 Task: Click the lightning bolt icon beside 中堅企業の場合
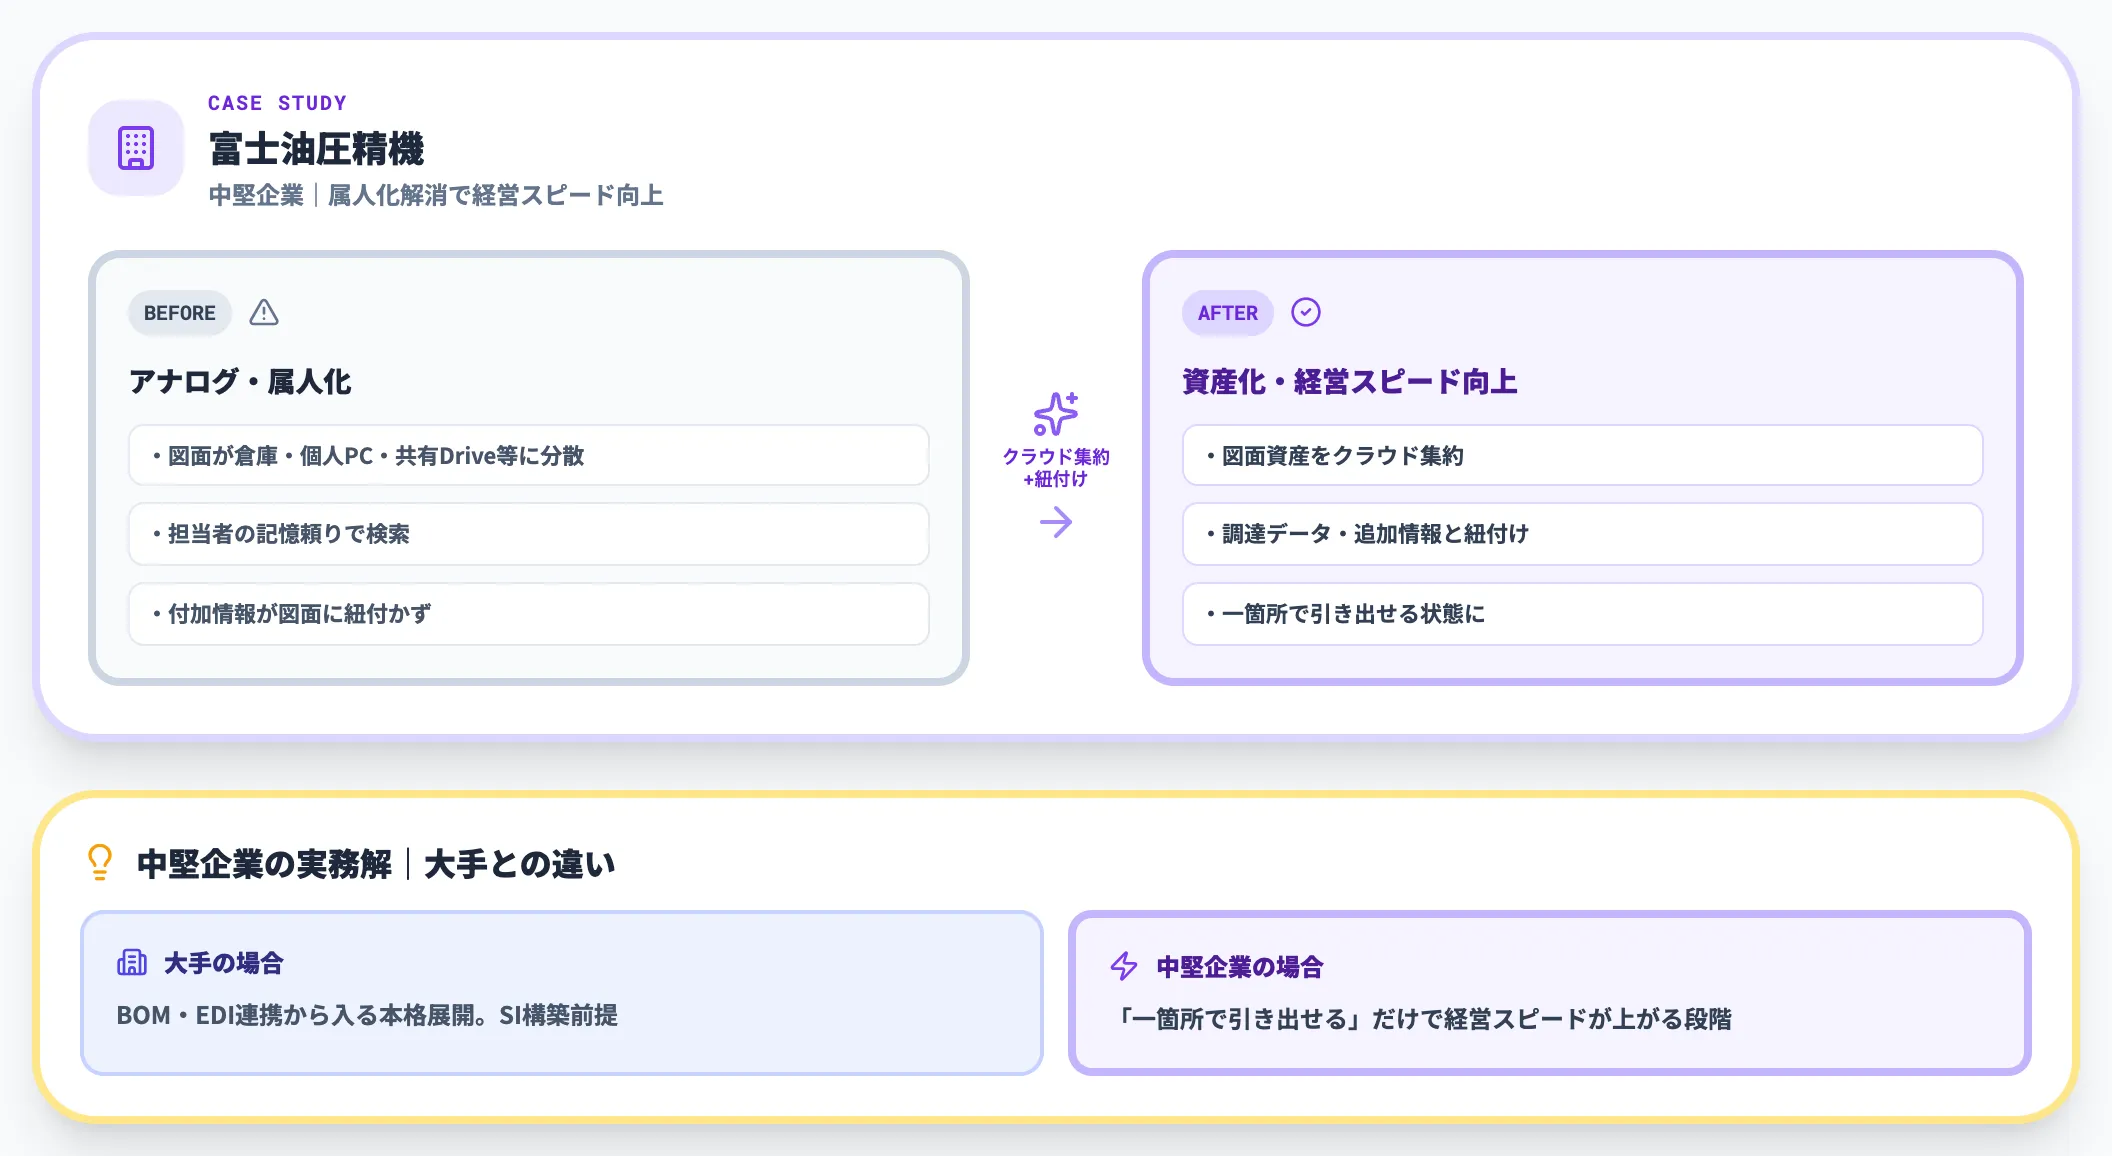1124,966
